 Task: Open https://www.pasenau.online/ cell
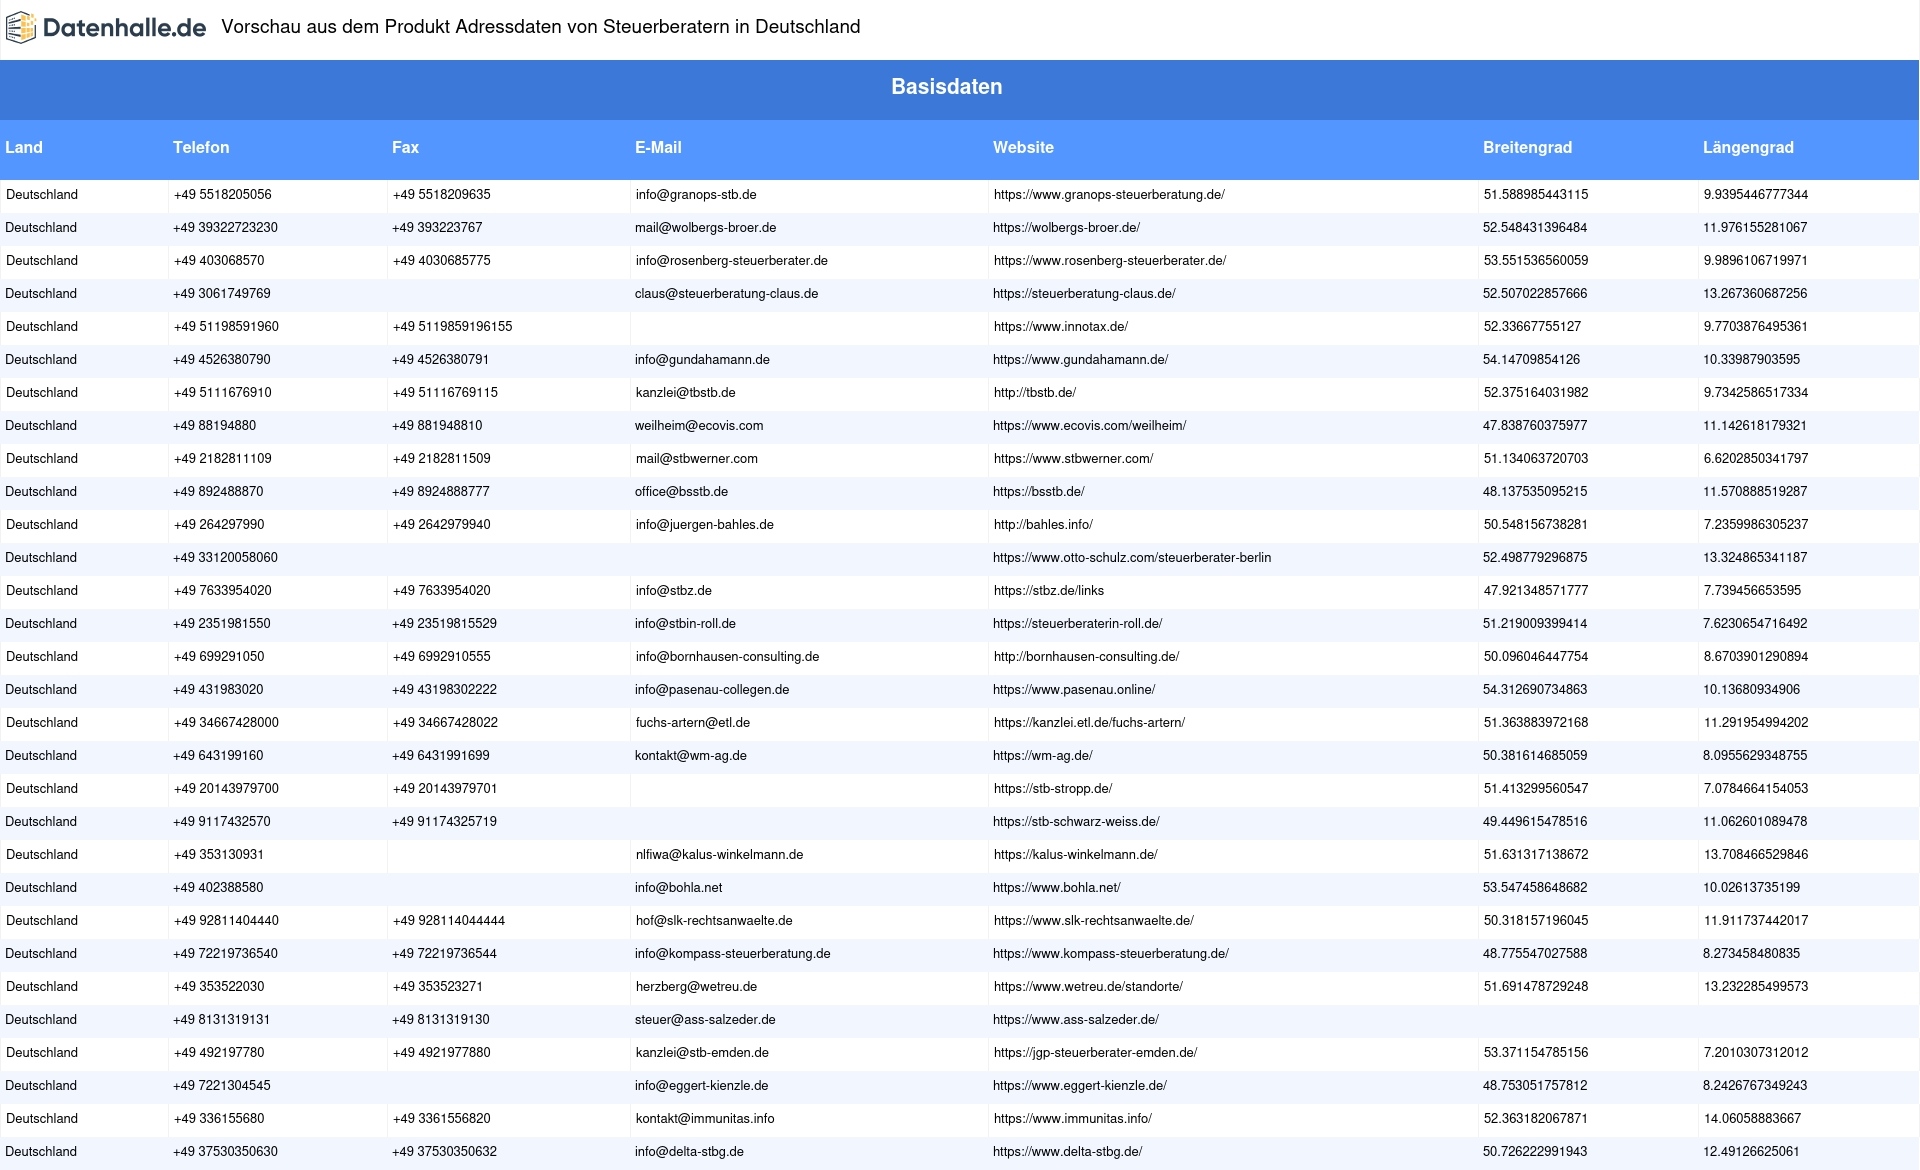[1074, 690]
